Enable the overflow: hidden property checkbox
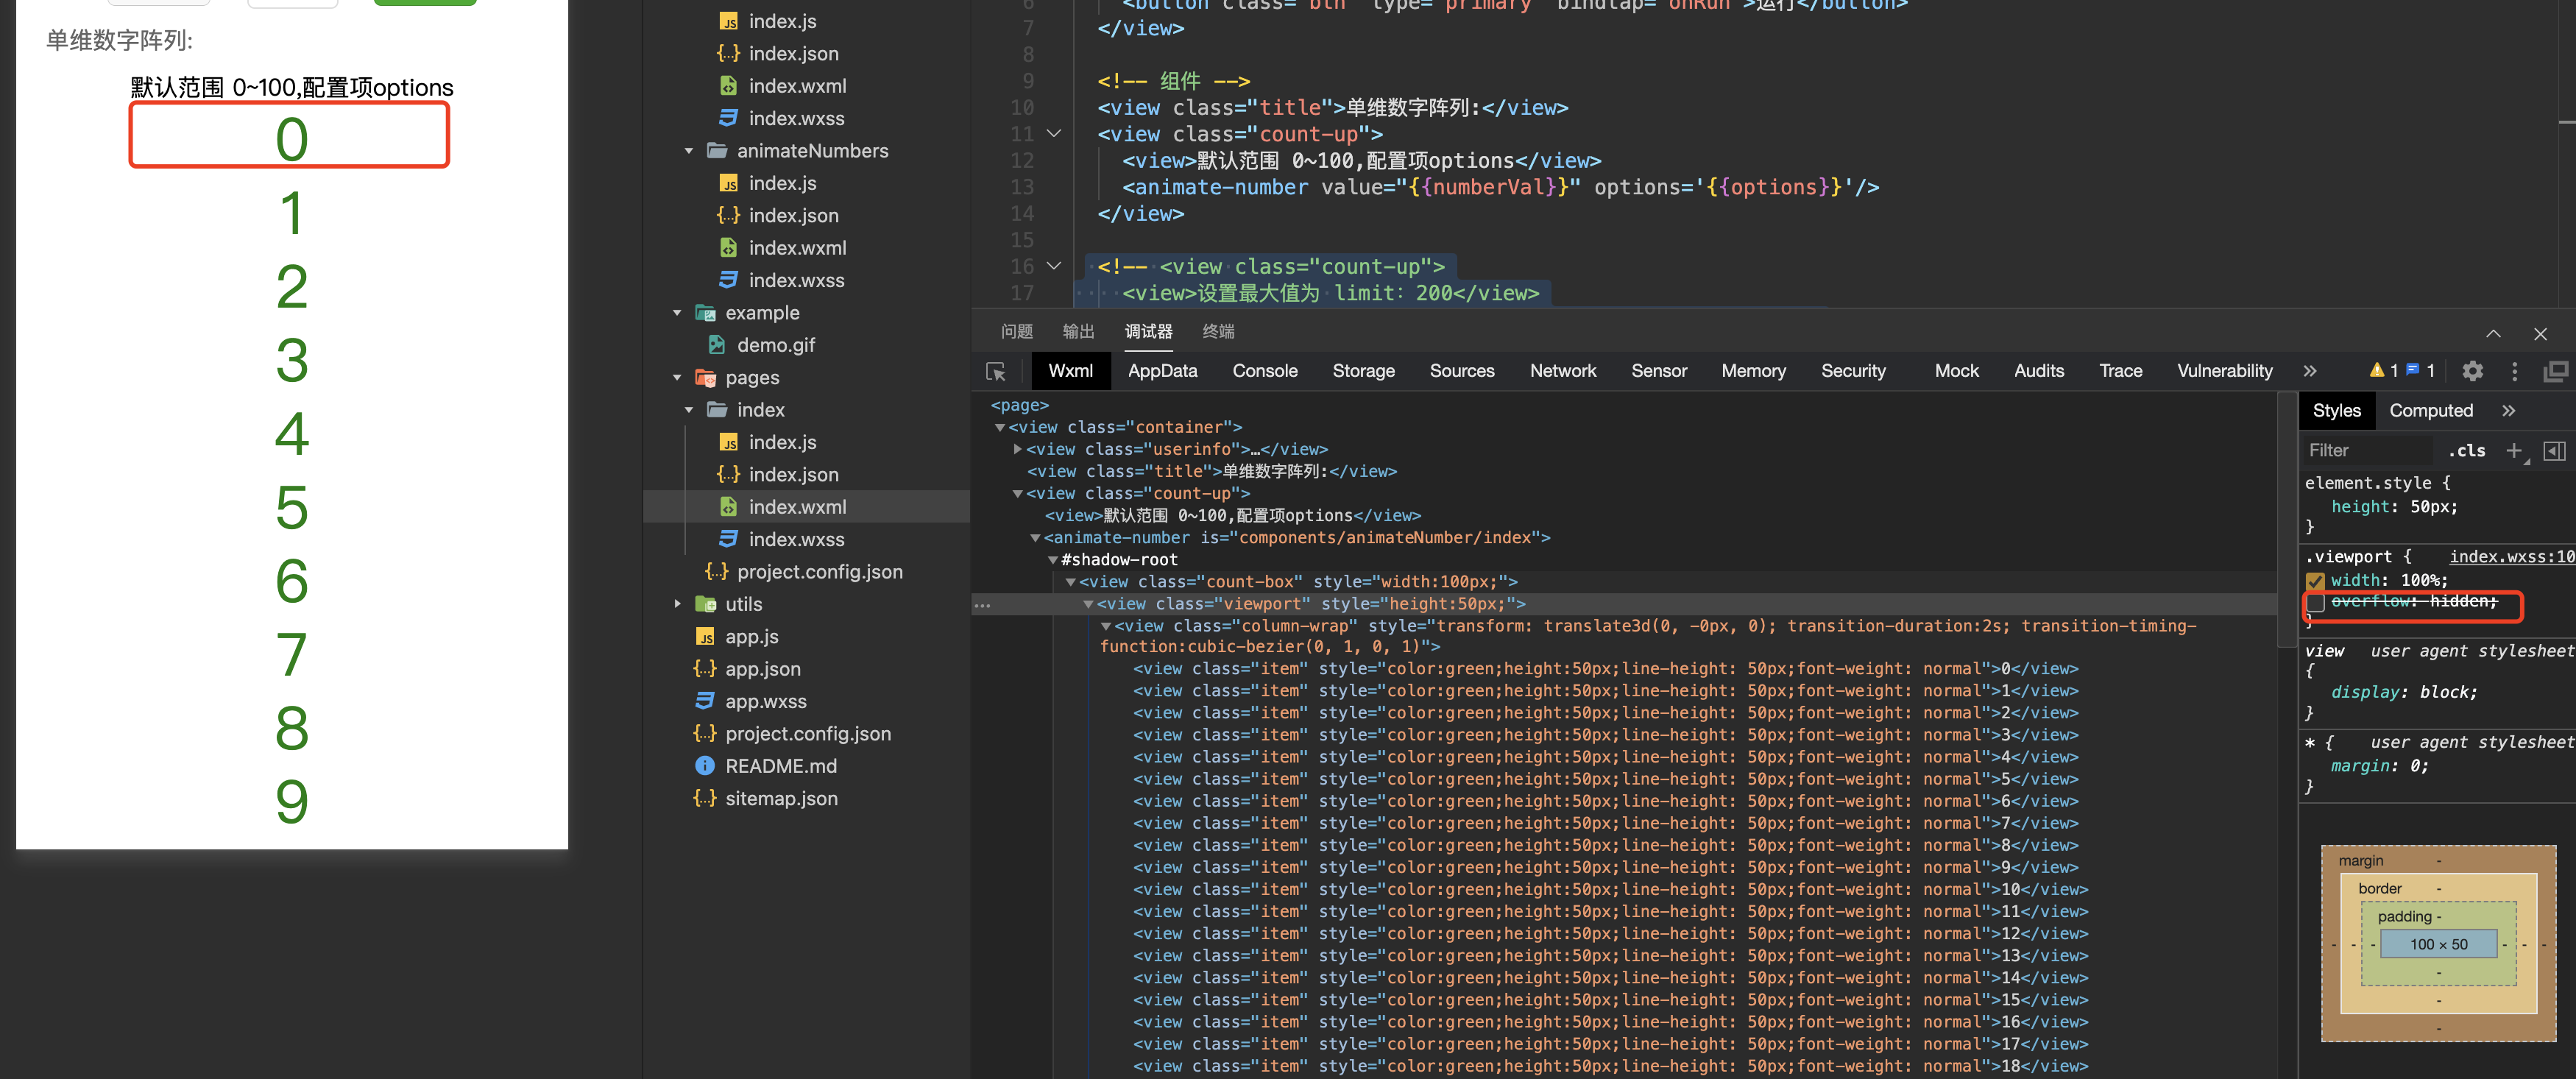The height and width of the screenshot is (1079, 2576). point(2315,602)
